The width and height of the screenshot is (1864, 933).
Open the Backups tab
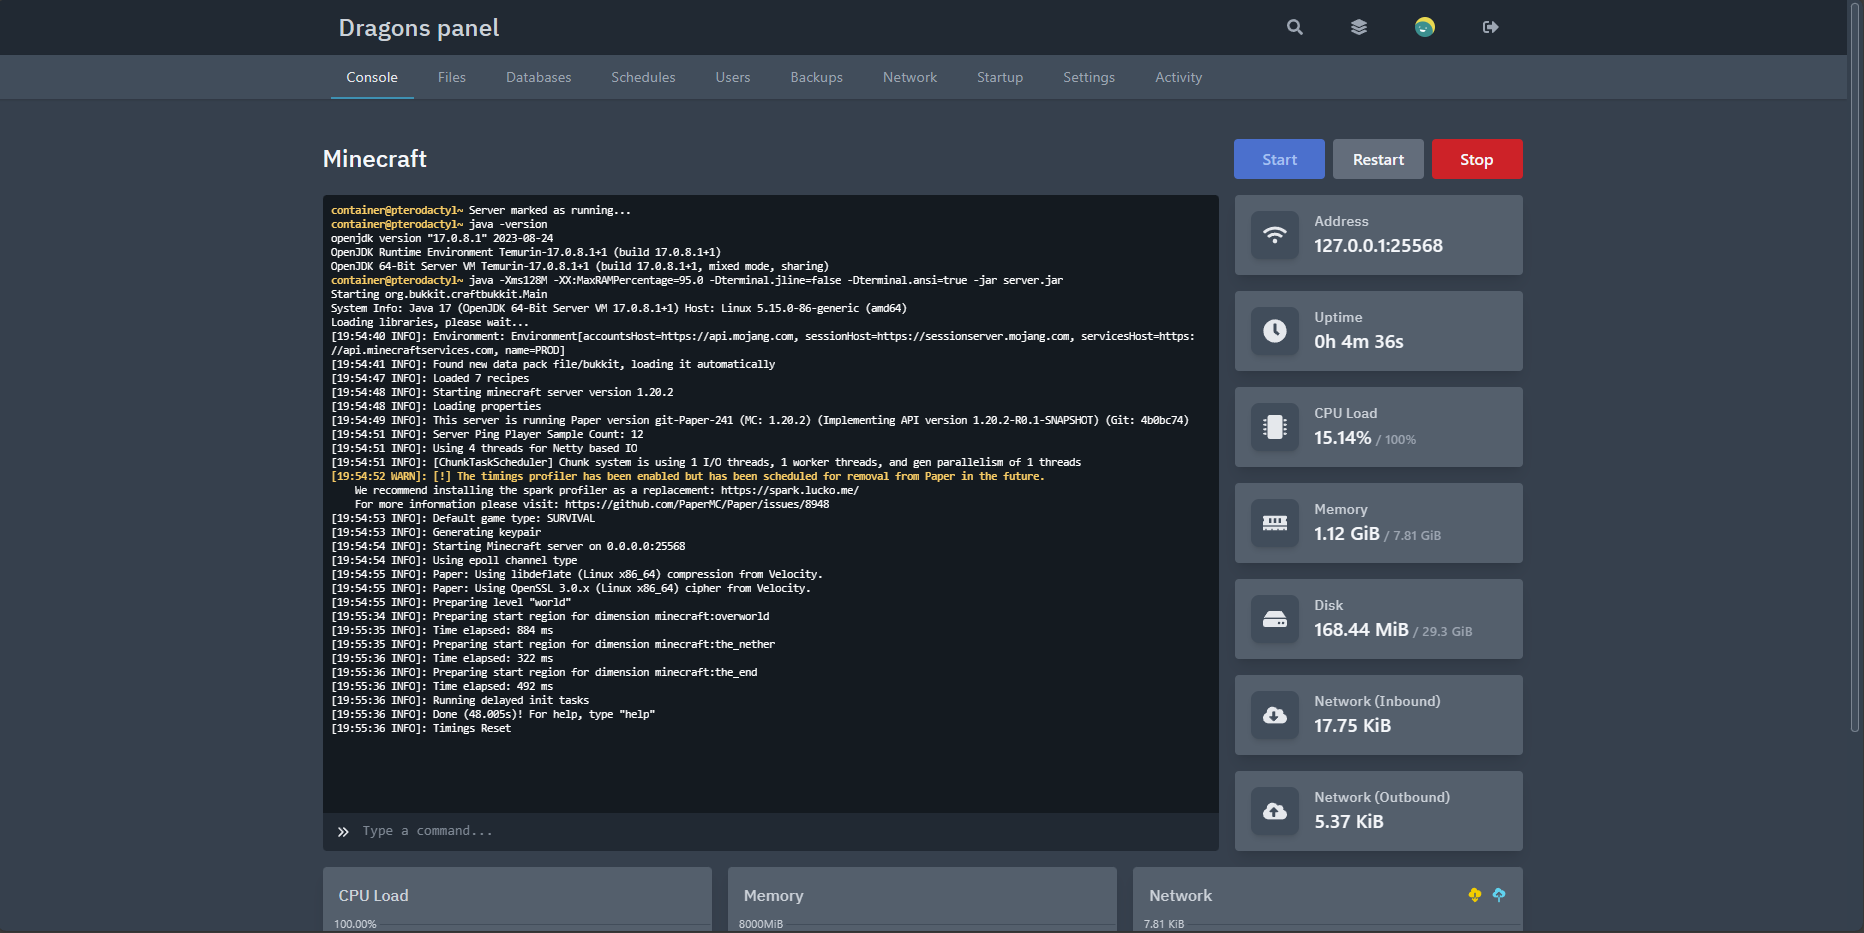coord(817,77)
